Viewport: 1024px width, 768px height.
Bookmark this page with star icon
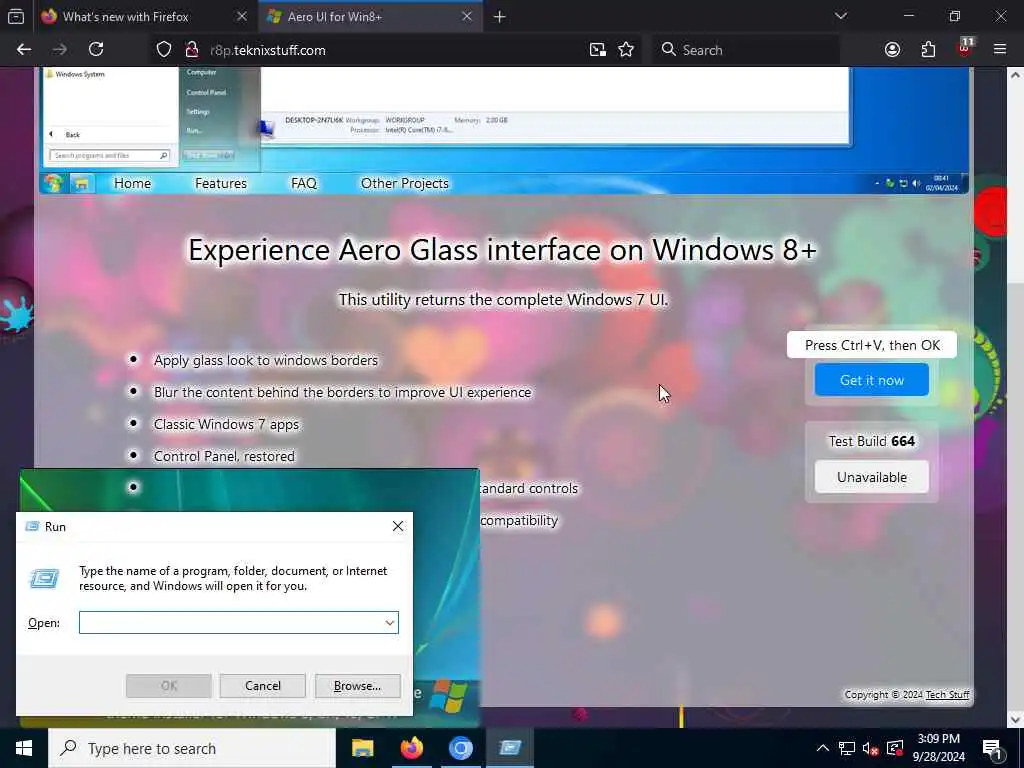point(626,50)
